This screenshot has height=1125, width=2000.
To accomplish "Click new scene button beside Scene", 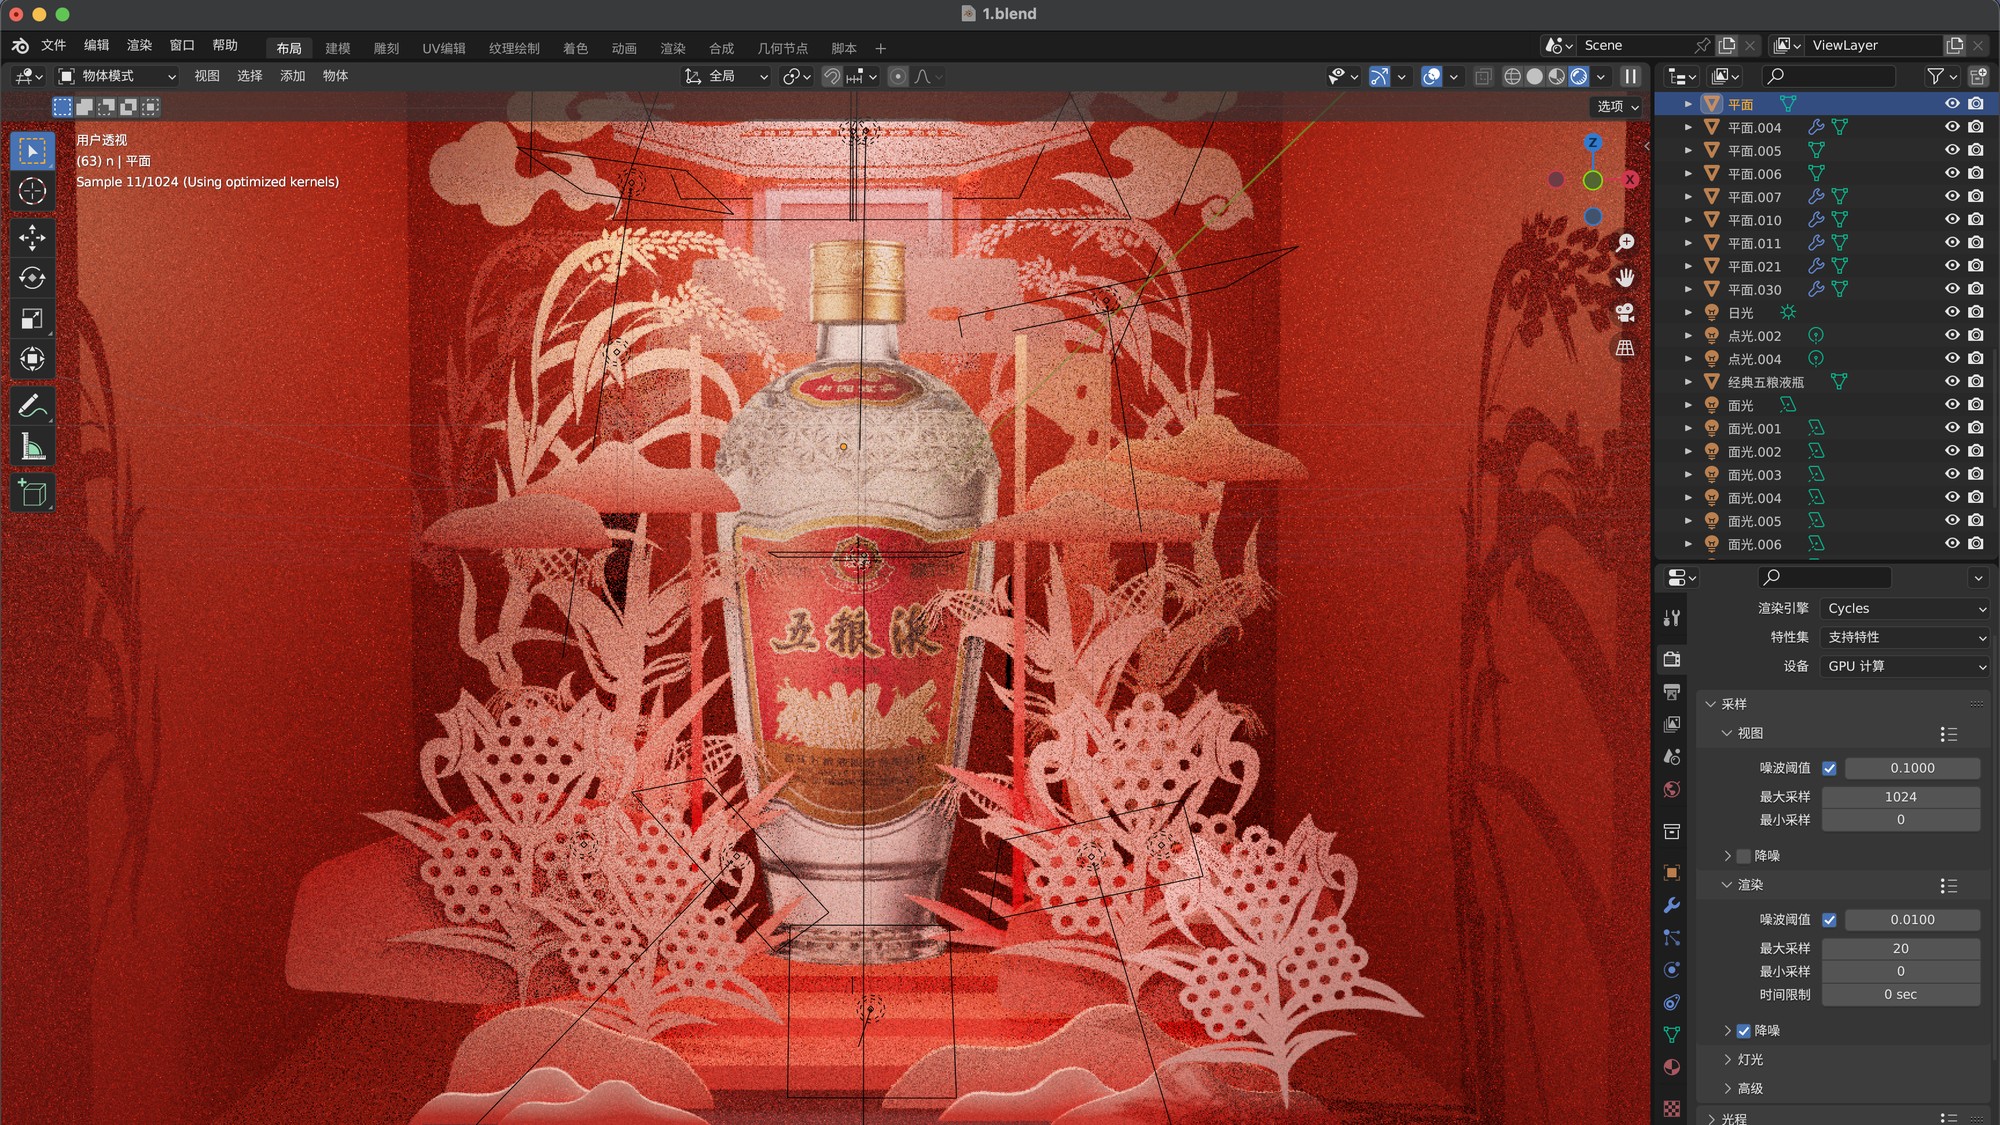I will (x=1726, y=46).
